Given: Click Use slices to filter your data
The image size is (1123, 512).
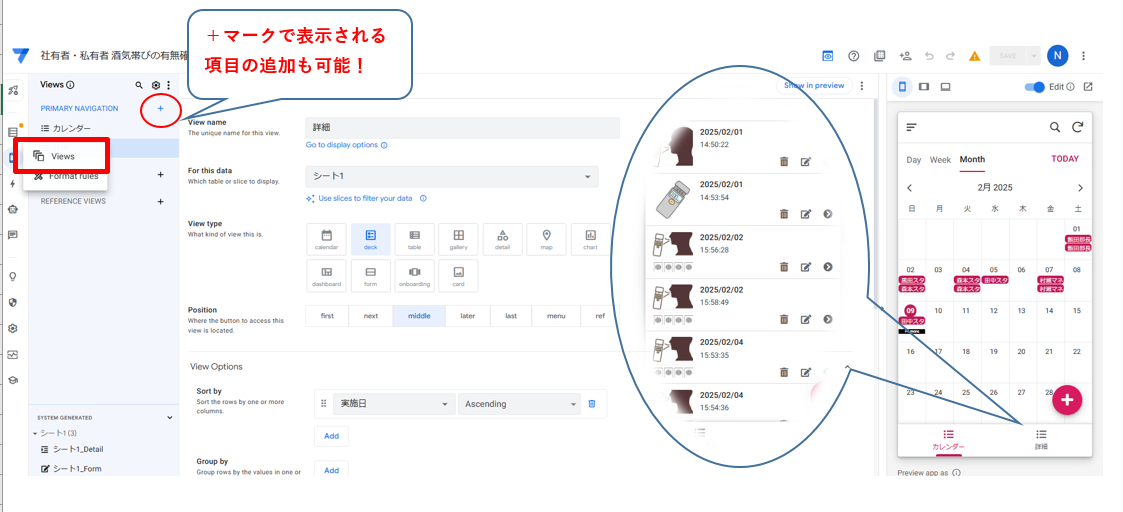Looking at the screenshot, I should 365,198.
